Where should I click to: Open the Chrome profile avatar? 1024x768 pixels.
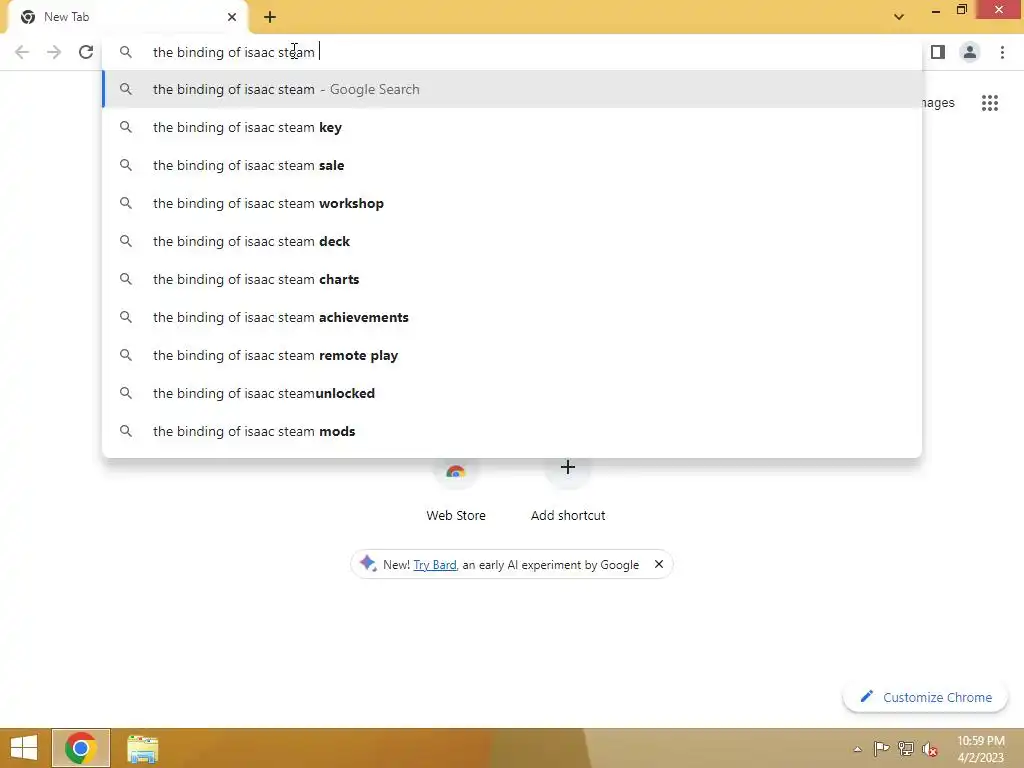[x=970, y=52]
